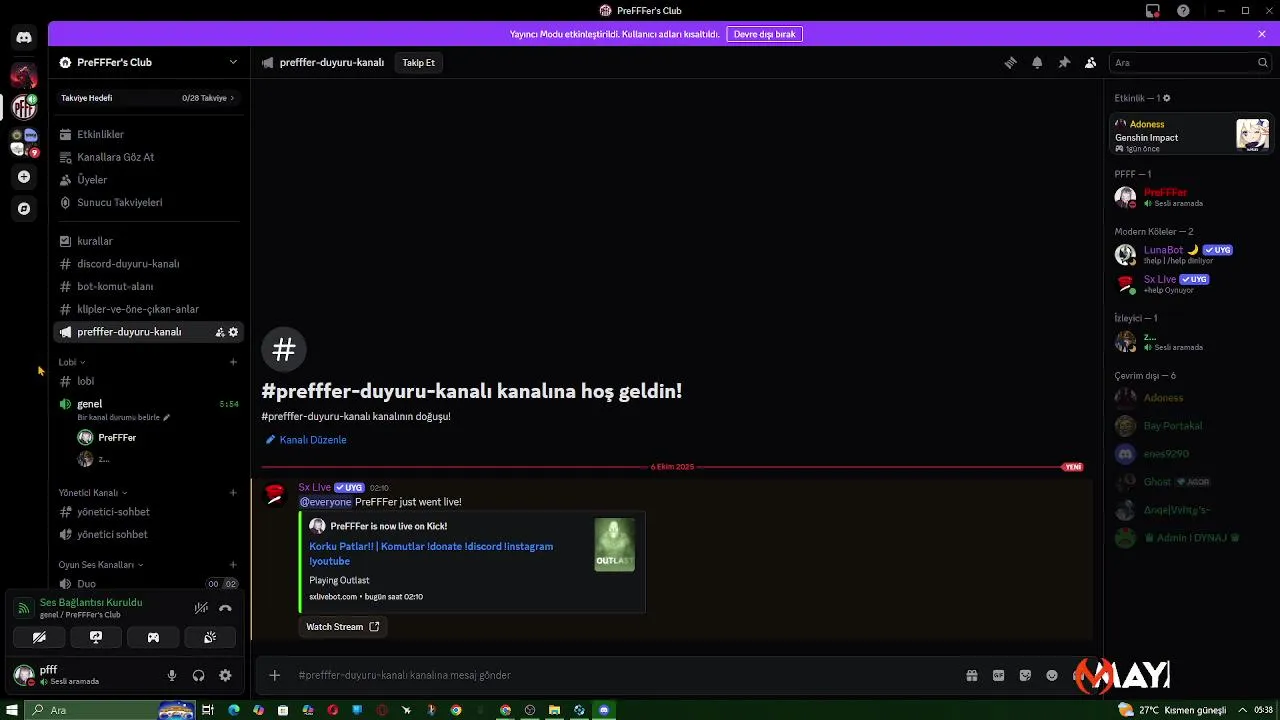Open Discord inbox icon in title bar
Screen dimensions: 1280x720
tap(1153, 11)
